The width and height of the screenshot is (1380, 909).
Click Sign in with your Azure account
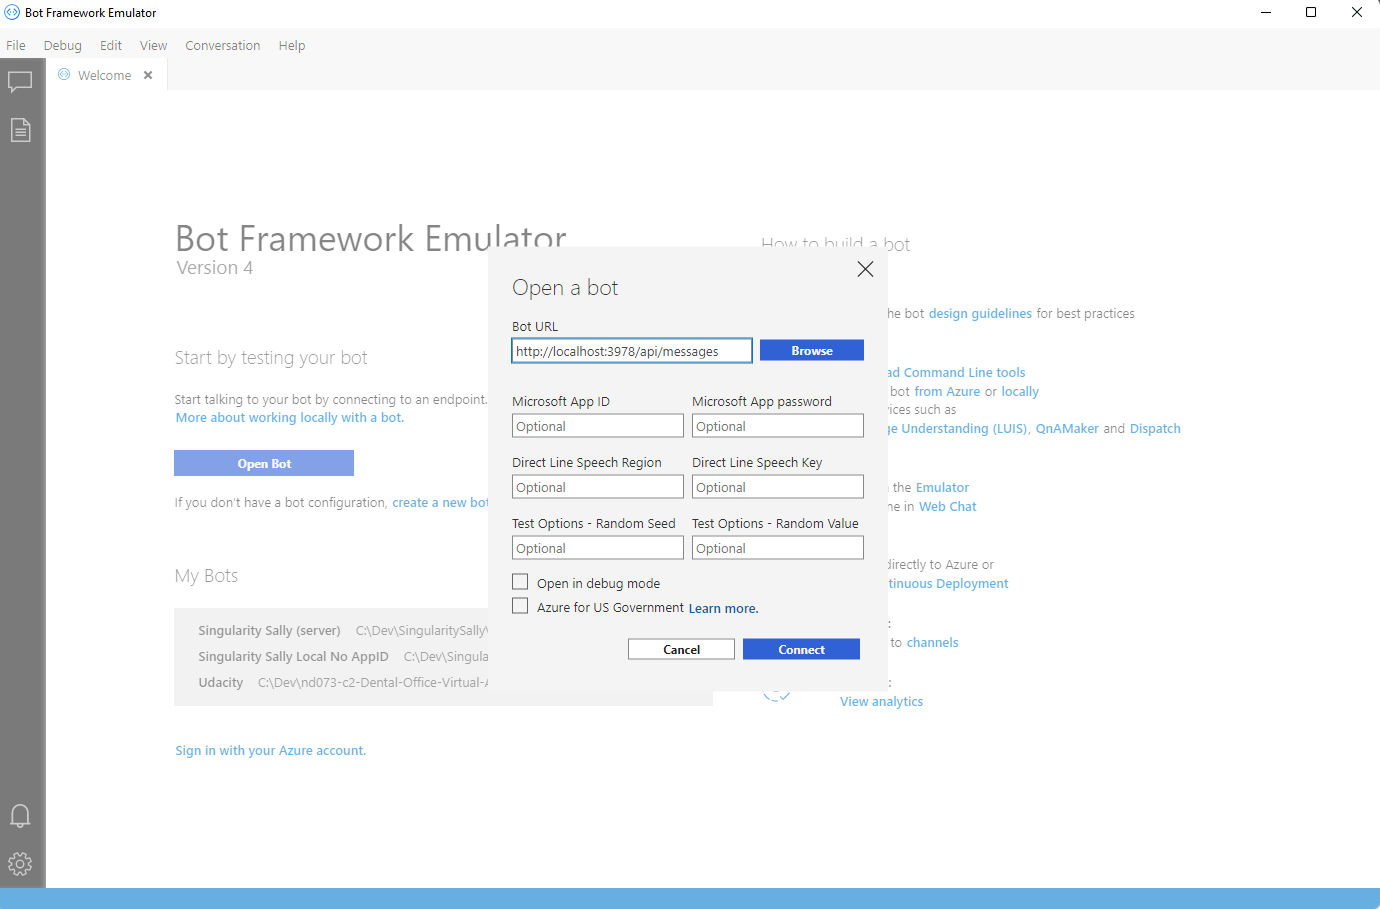tap(271, 750)
